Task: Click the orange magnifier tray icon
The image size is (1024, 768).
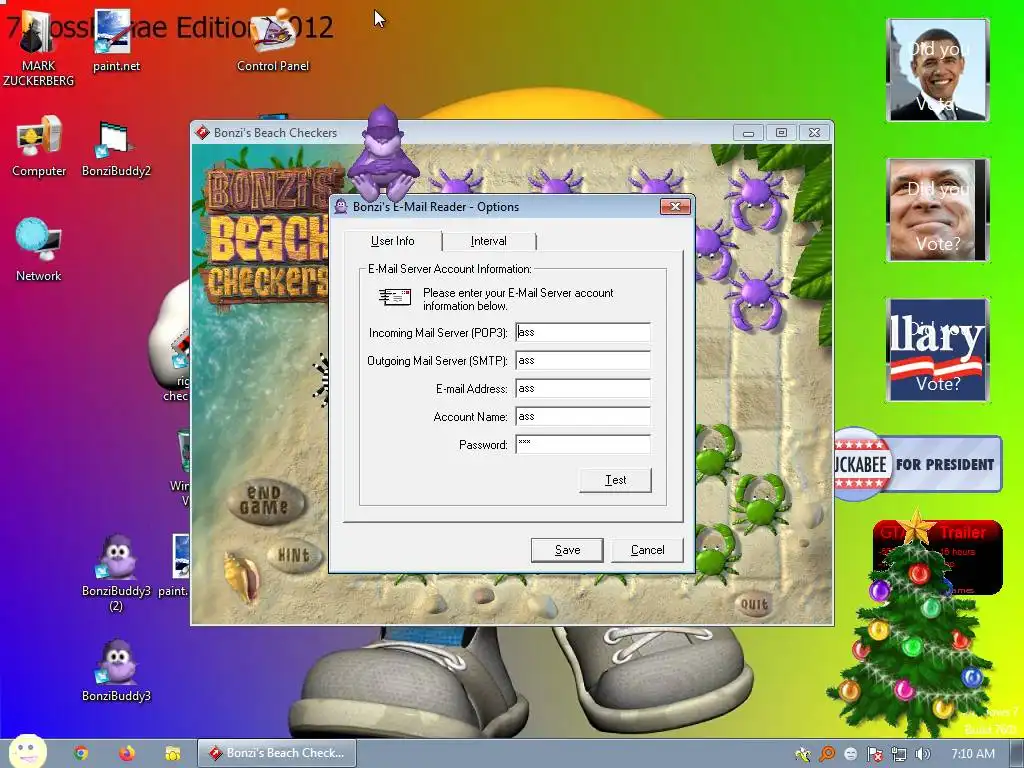Action: [827, 754]
